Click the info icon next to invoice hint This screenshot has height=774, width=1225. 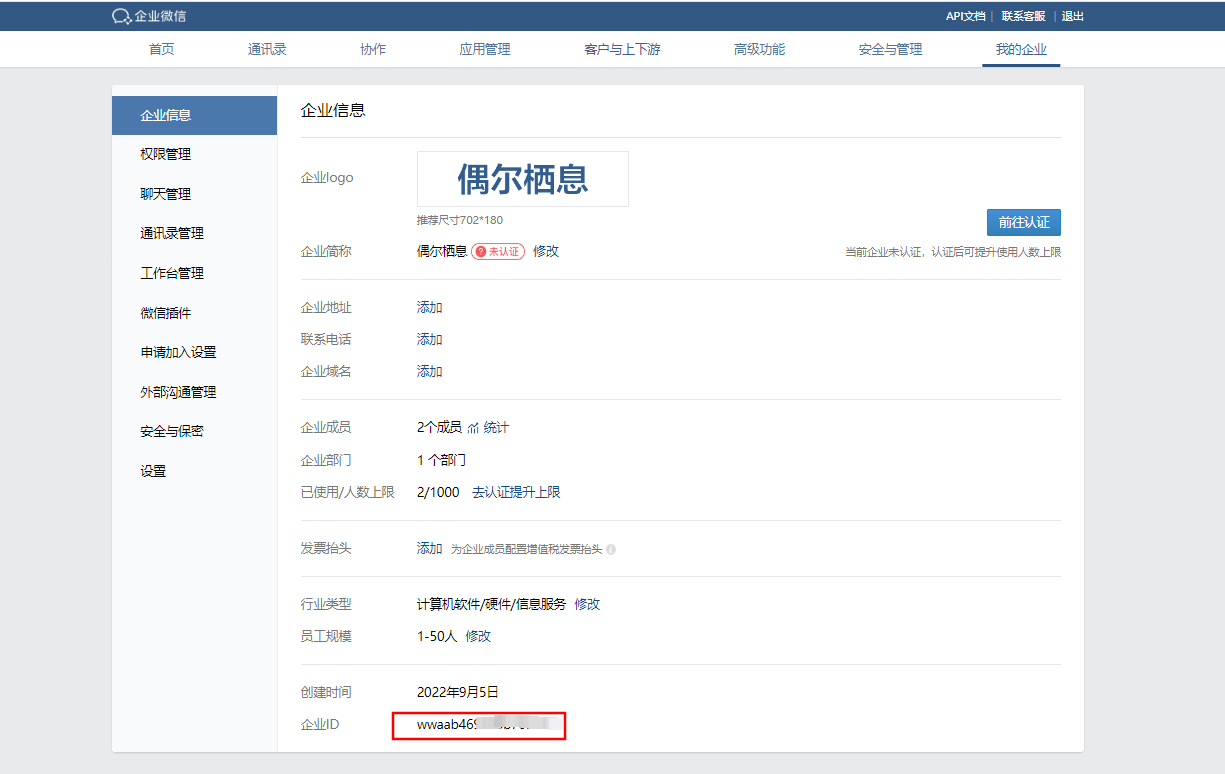tap(611, 549)
